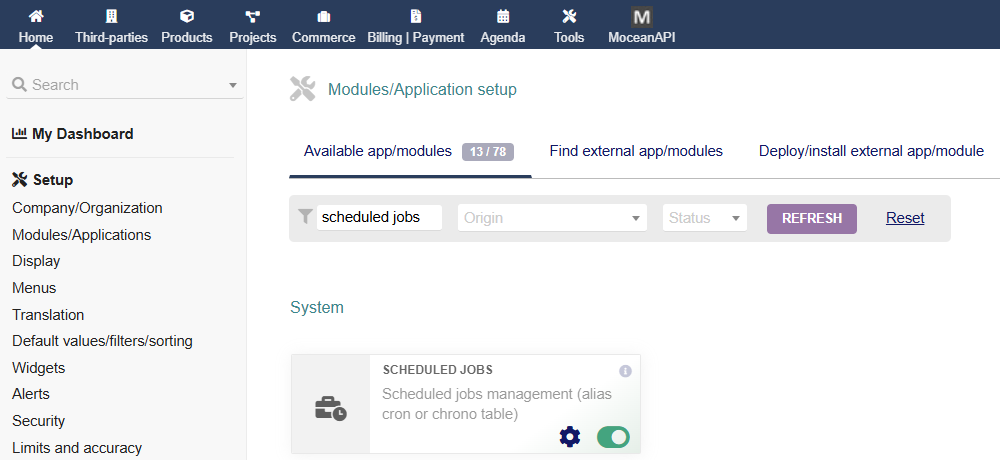Switch to Find external app/modules tab
The image size is (1000, 460).
[636, 151]
